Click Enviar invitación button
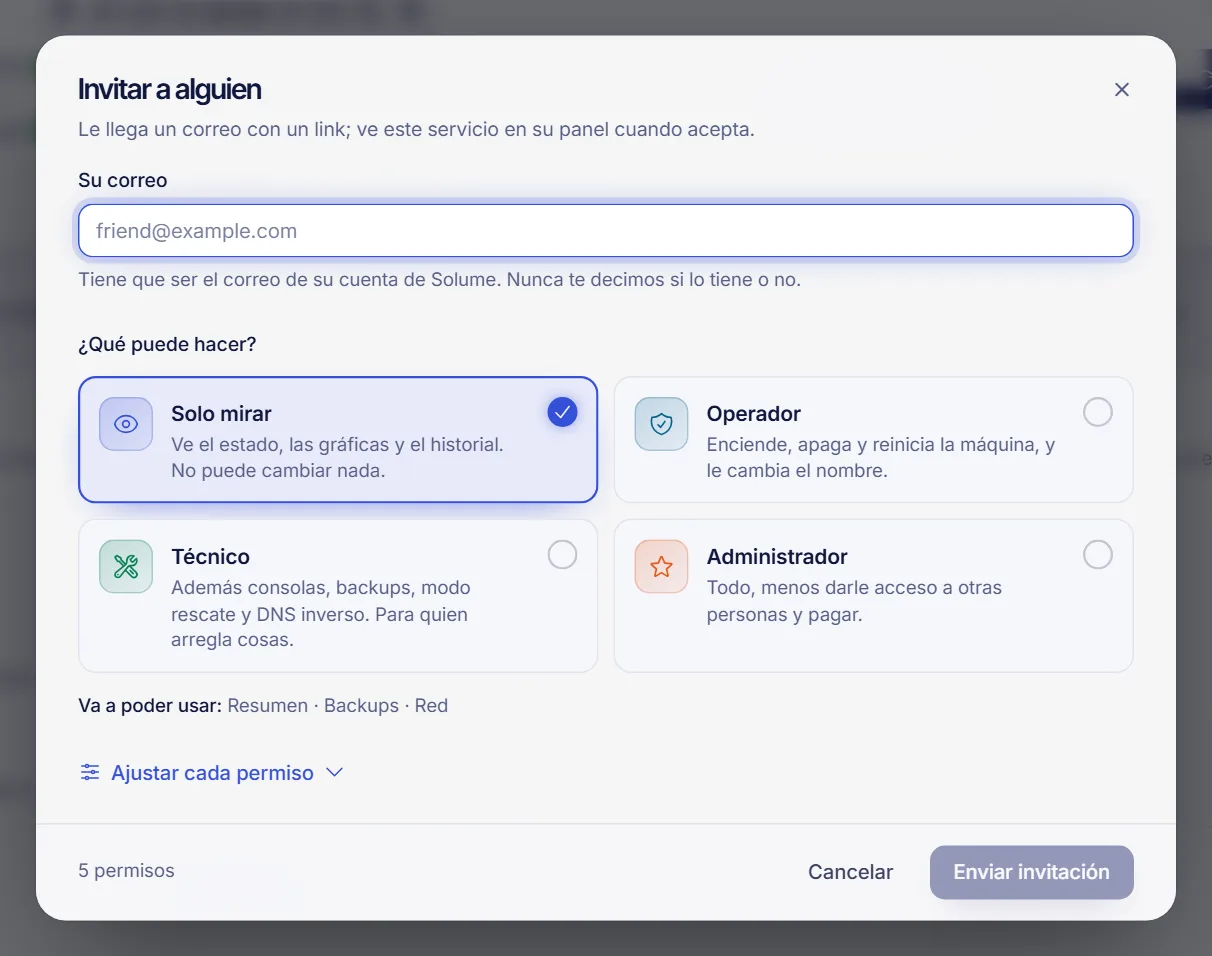The width and height of the screenshot is (1212, 956). pyautogui.click(x=1031, y=872)
